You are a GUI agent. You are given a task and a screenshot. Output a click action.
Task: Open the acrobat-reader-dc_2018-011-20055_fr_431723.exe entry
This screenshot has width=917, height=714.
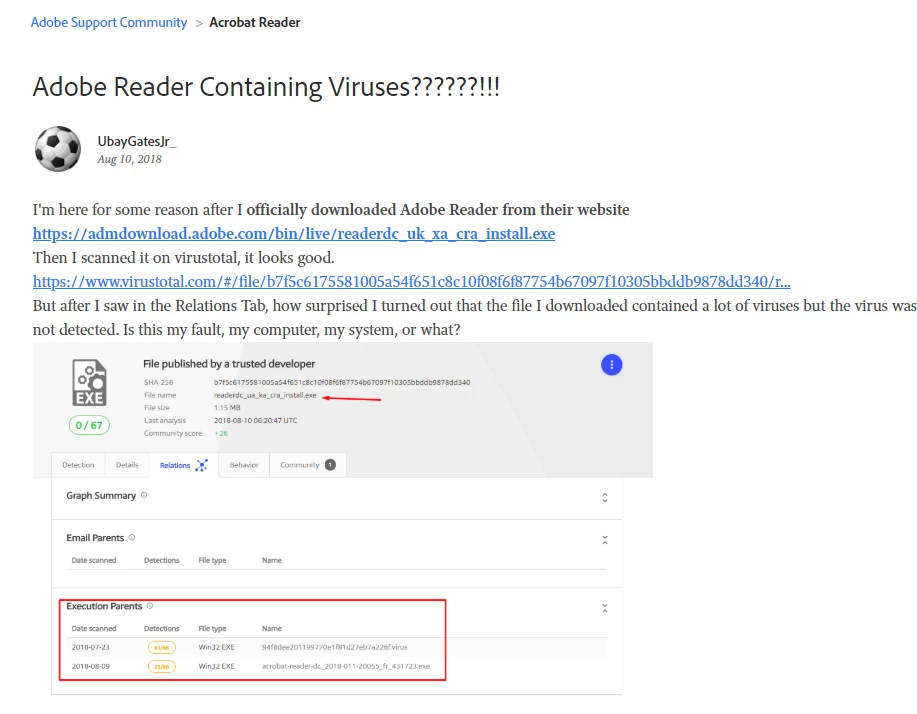(346, 666)
